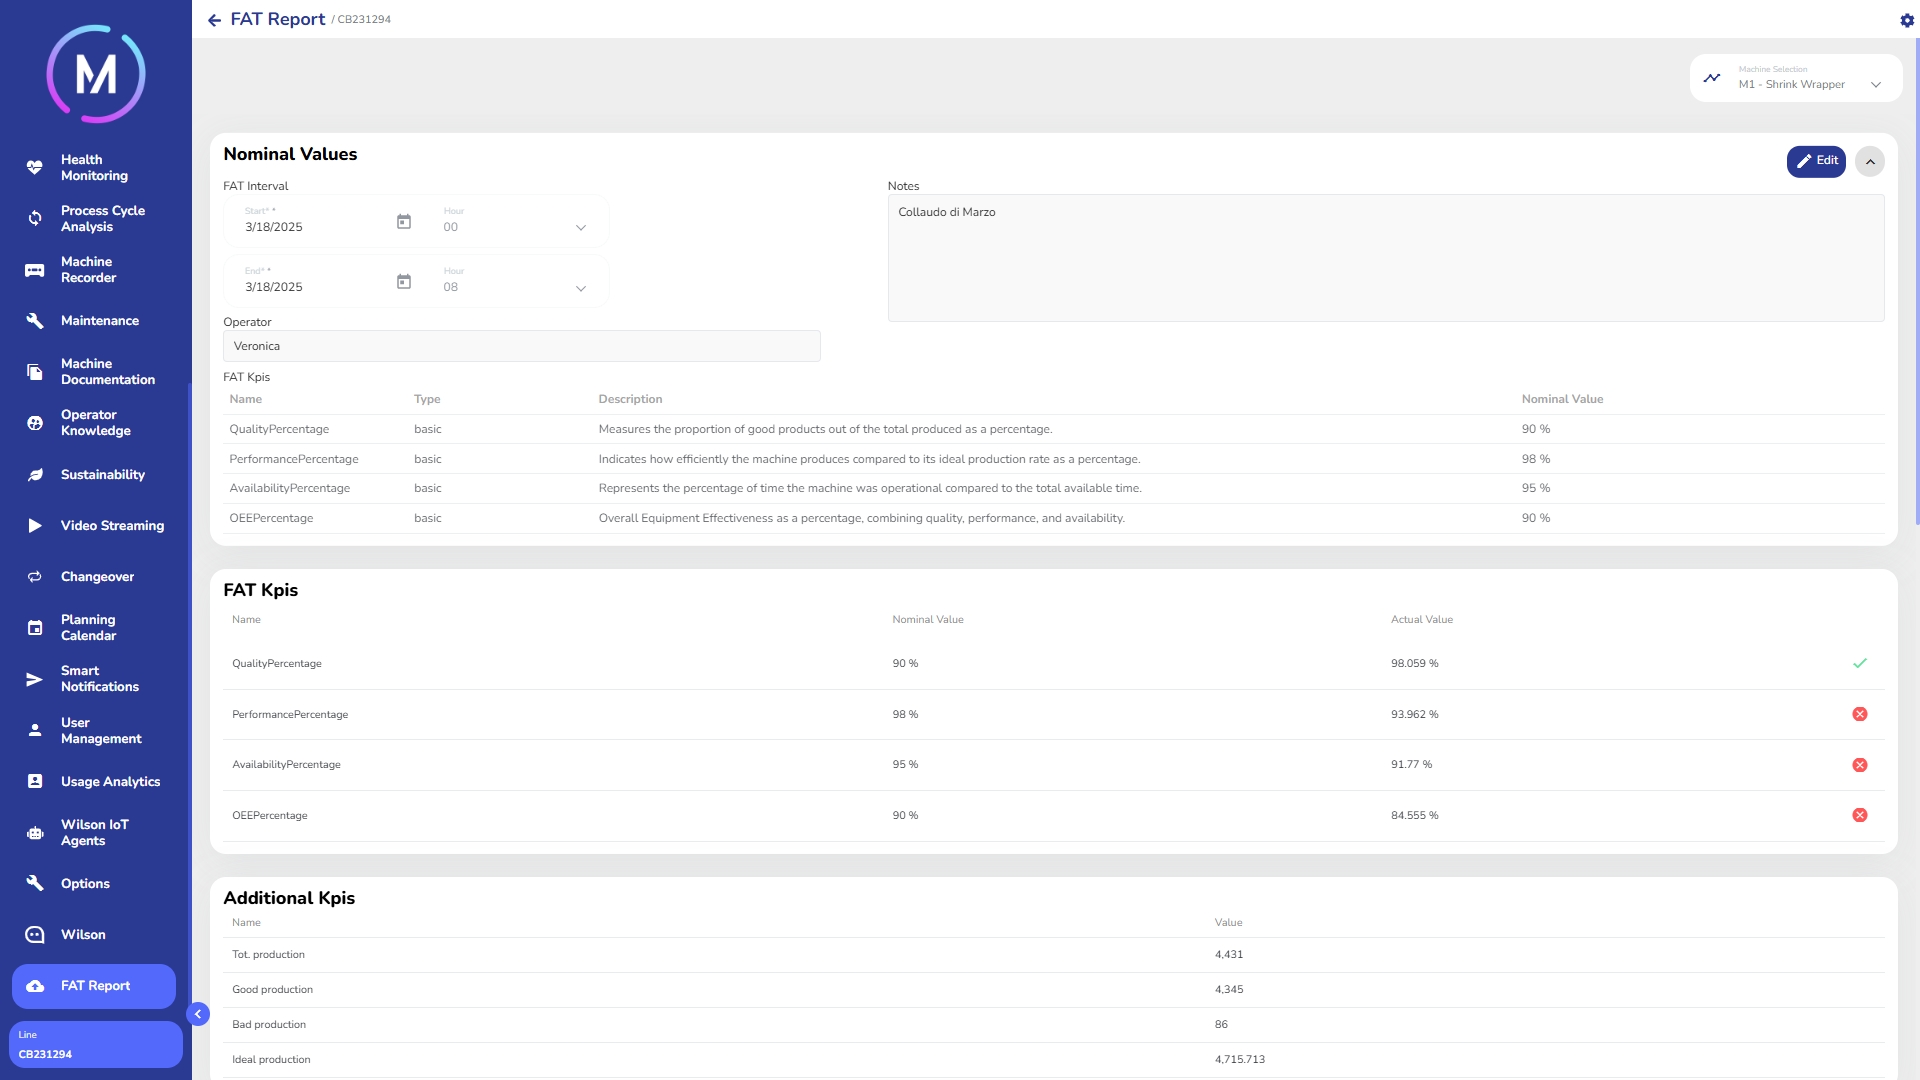1920x1080 pixels.
Task: Open the Start date calendar picker icon
Action: (404, 222)
